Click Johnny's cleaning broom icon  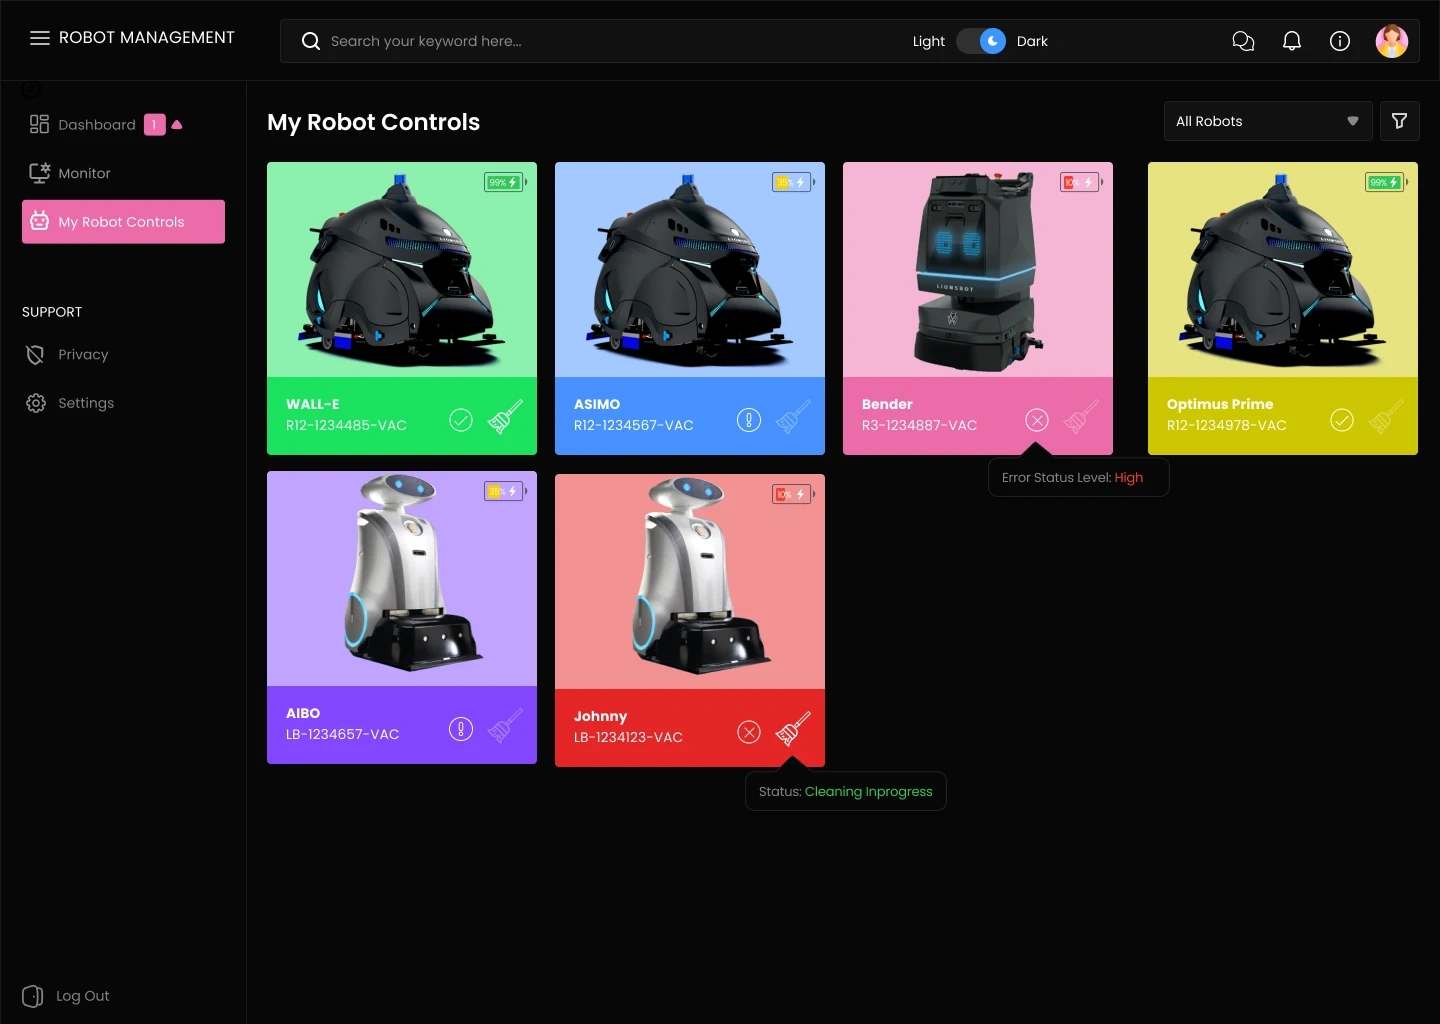(x=793, y=728)
